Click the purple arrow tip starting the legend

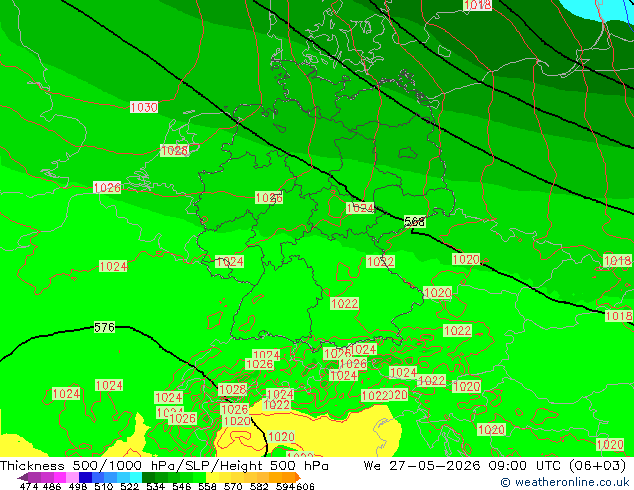coord(23,477)
